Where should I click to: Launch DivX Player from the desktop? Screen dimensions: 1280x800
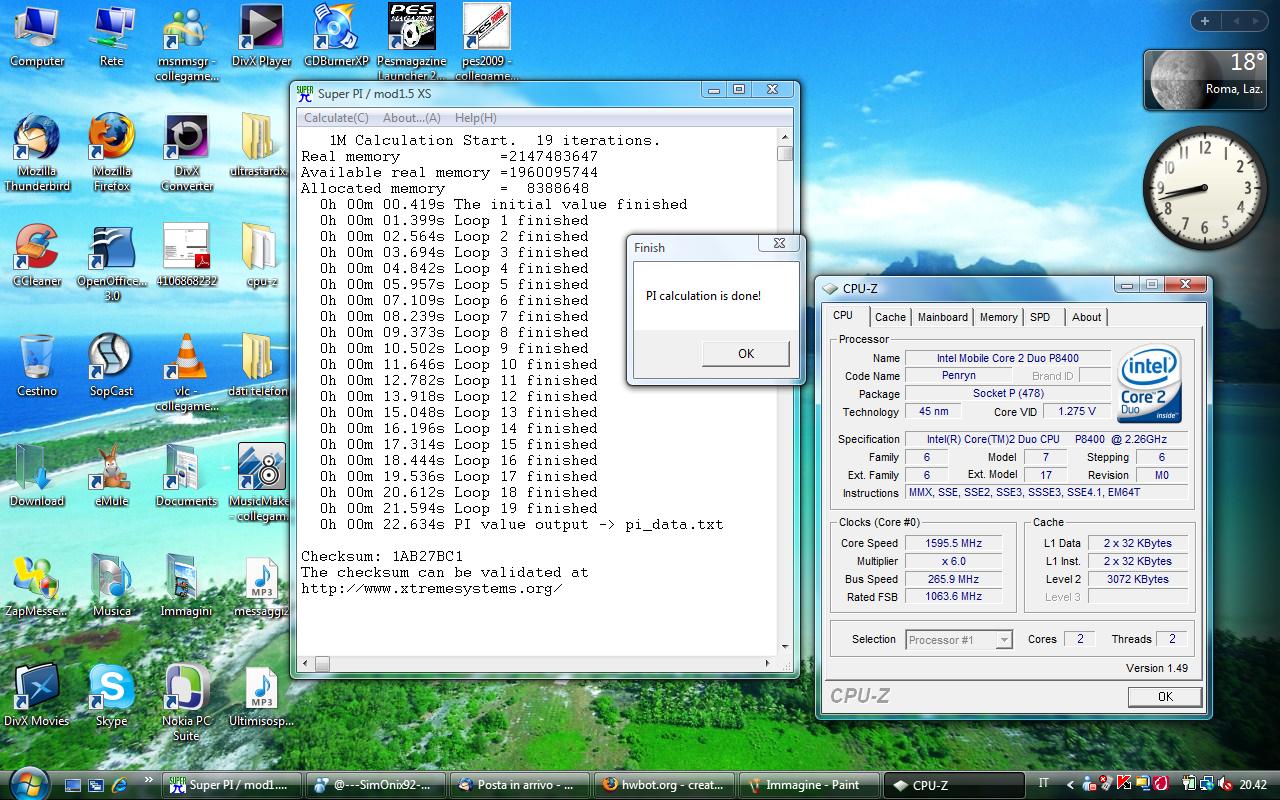coord(262,37)
